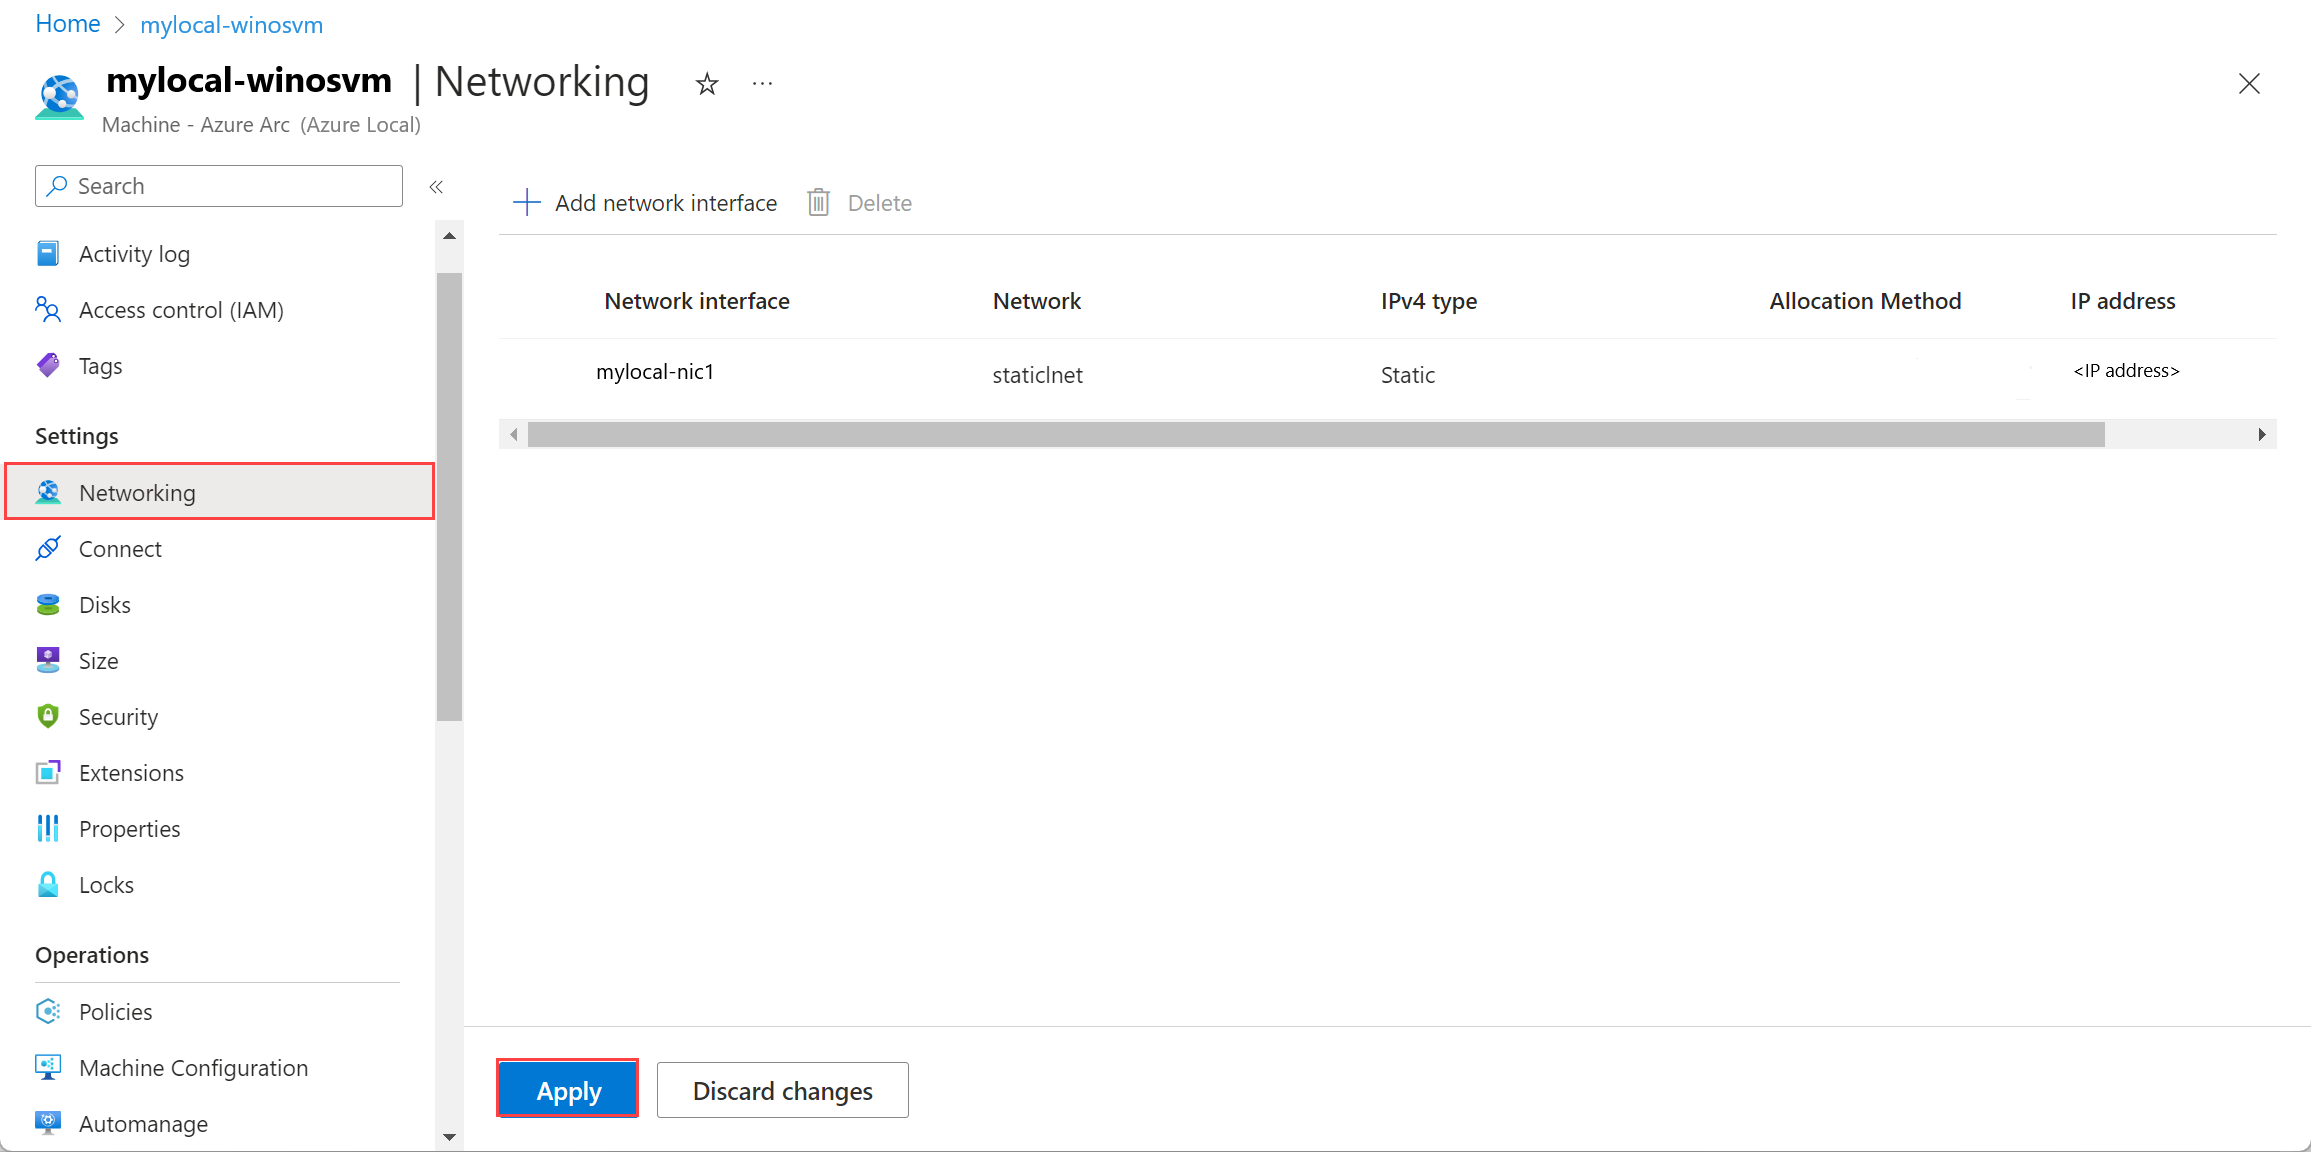Click the Activity log icon in sidebar

coord(48,254)
